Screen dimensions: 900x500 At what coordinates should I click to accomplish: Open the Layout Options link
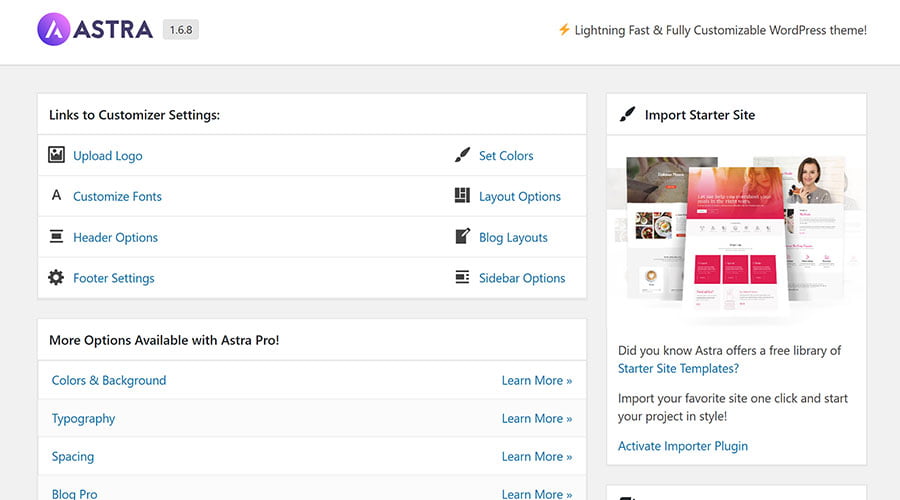coord(520,196)
